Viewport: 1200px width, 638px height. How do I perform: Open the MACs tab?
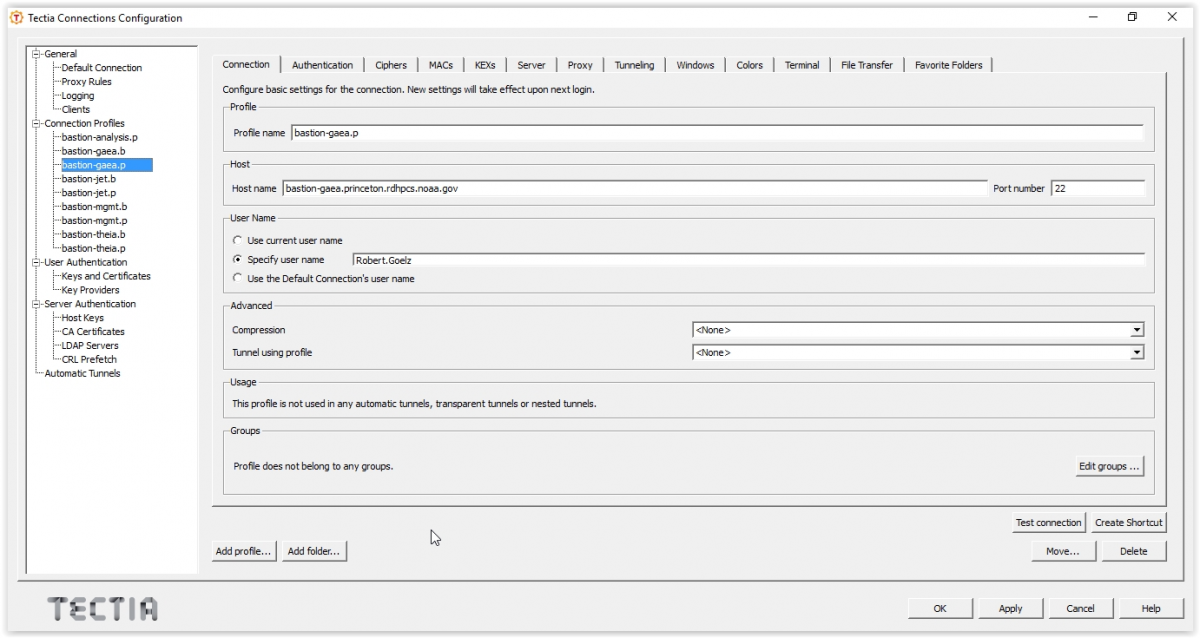(441, 65)
